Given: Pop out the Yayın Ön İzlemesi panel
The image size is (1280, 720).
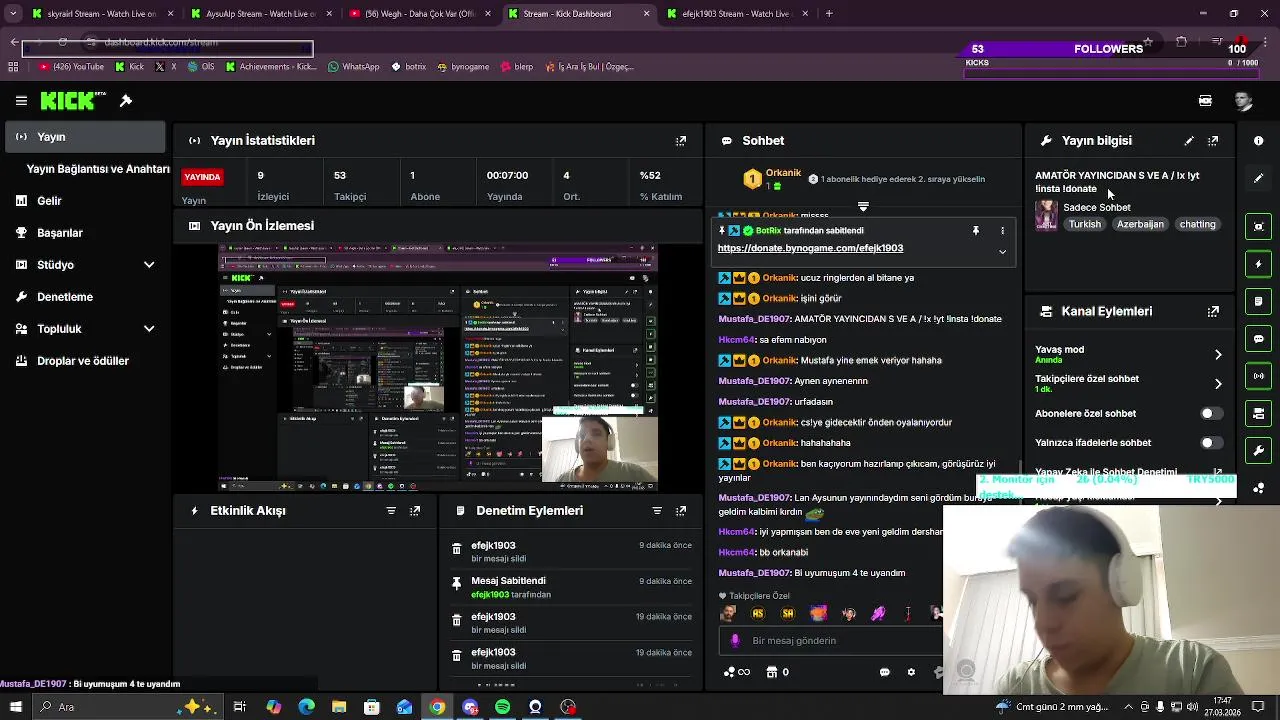Looking at the screenshot, I should (681, 226).
